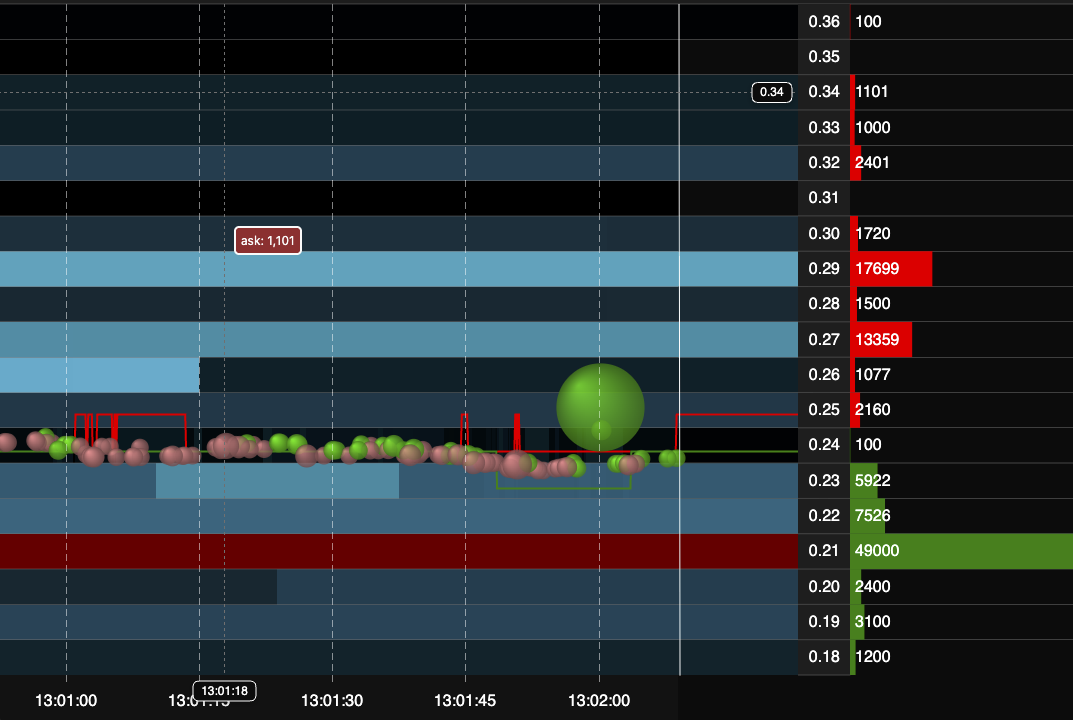1073x720 pixels.
Task: Click the 5922 bid size value
Action: tap(872, 480)
